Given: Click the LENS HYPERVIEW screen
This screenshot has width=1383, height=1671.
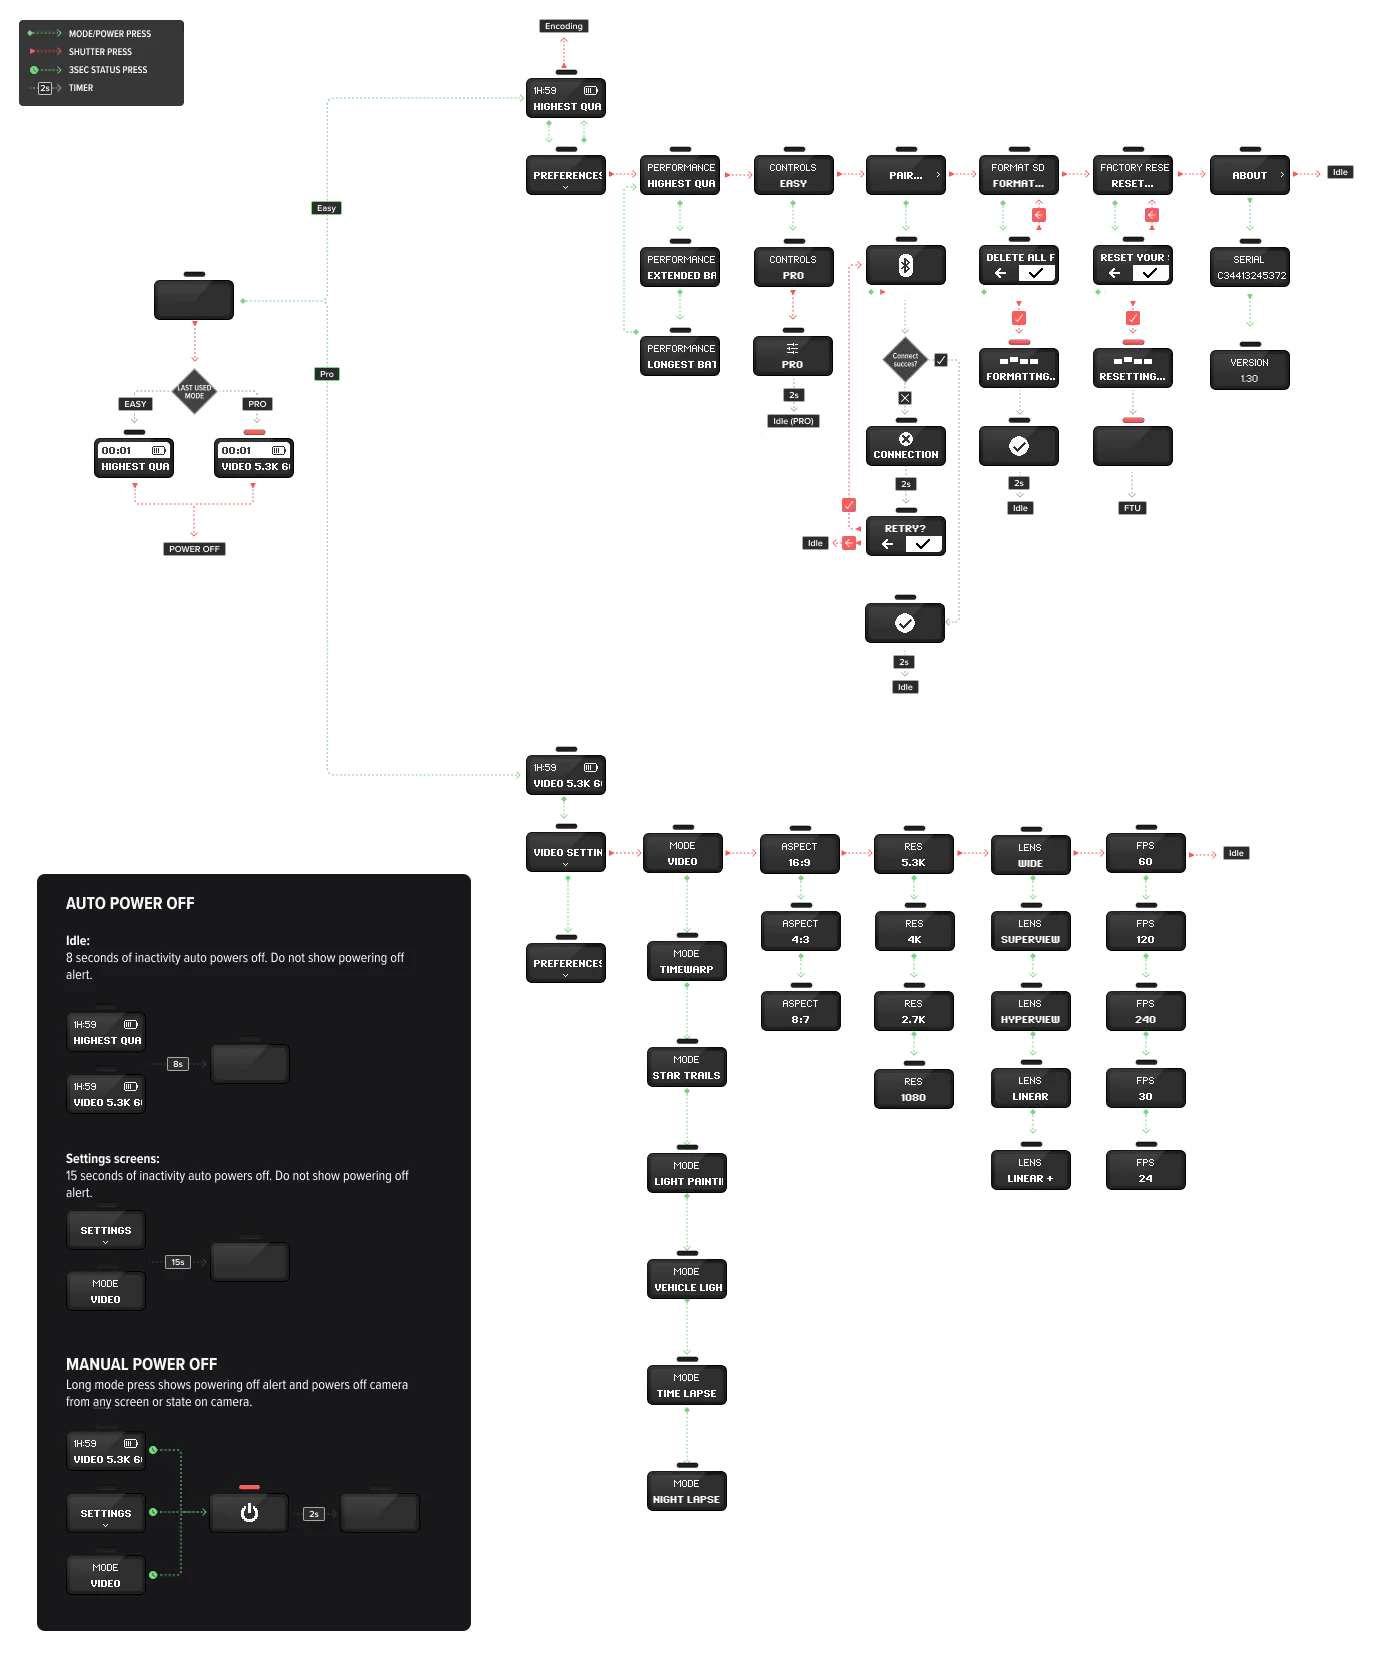Looking at the screenshot, I should [1031, 1011].
